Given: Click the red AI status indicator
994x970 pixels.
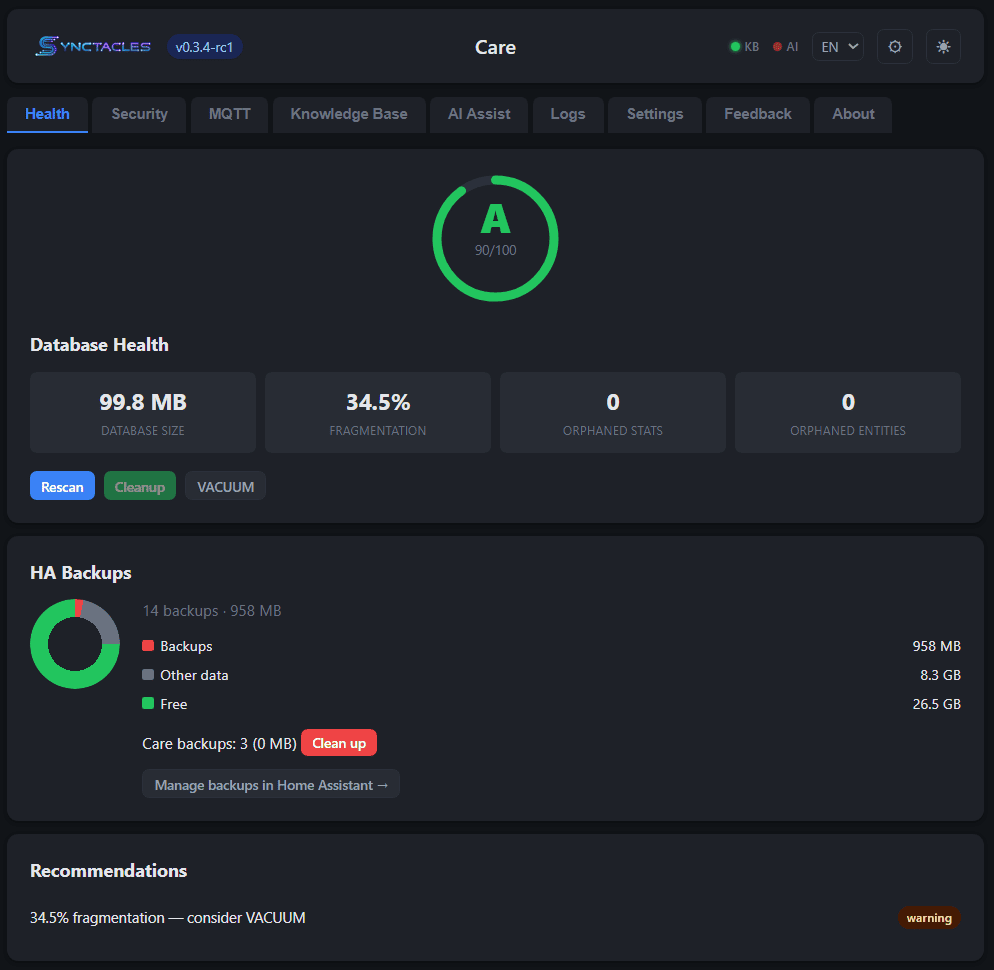Looking at the screenshot, I should coord(785,46).
